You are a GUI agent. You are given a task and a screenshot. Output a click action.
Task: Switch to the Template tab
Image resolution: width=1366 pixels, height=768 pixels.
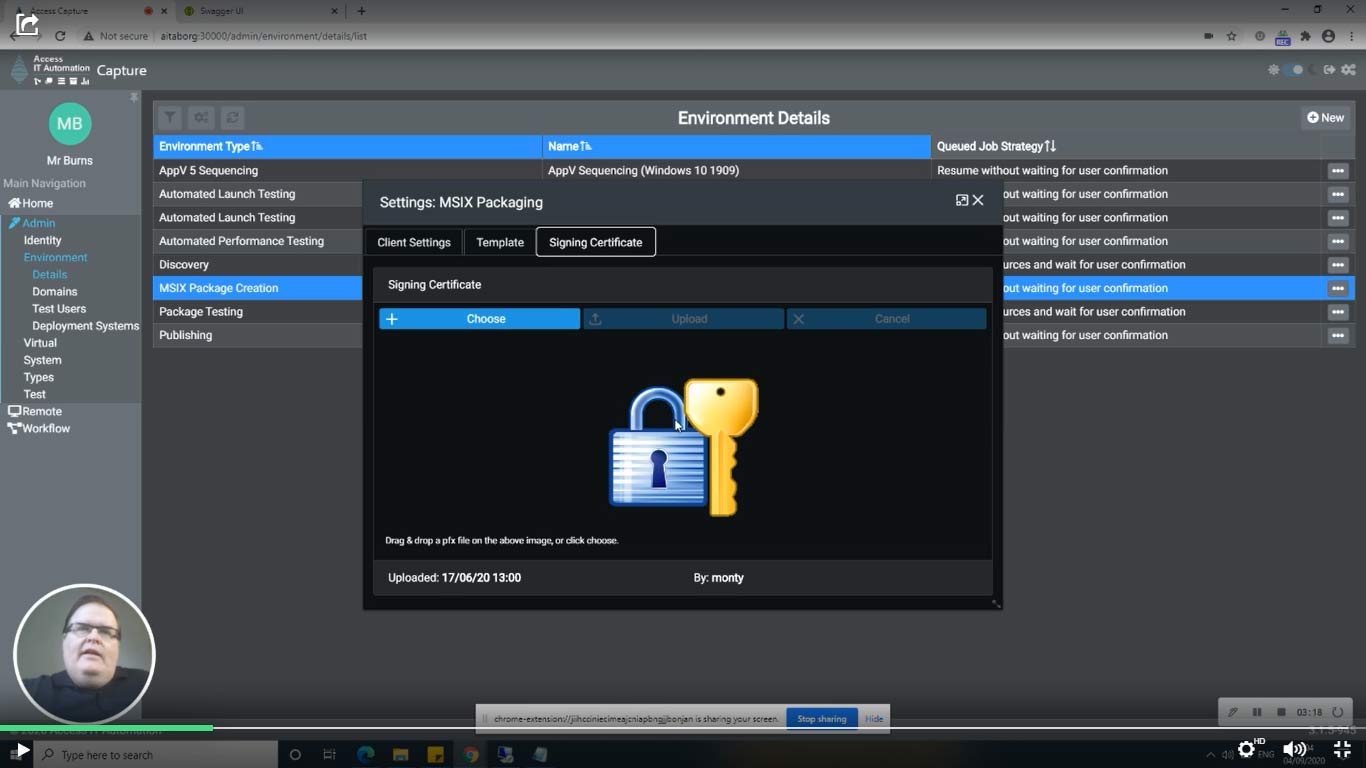499,242
